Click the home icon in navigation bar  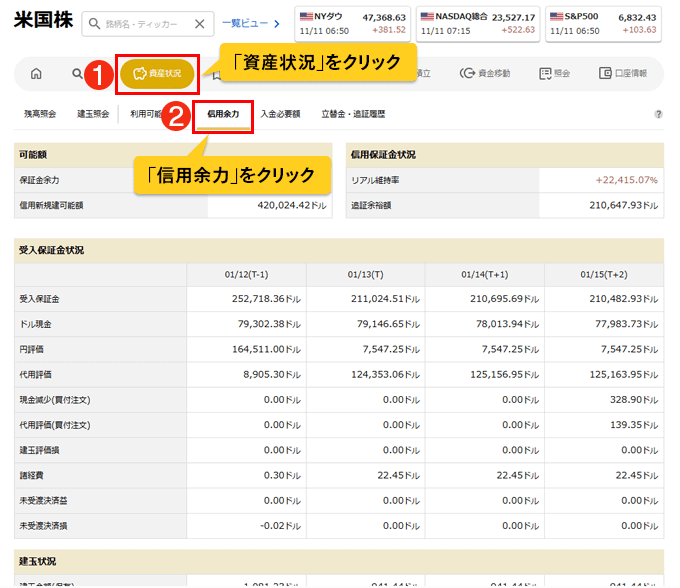pos(37,74)
